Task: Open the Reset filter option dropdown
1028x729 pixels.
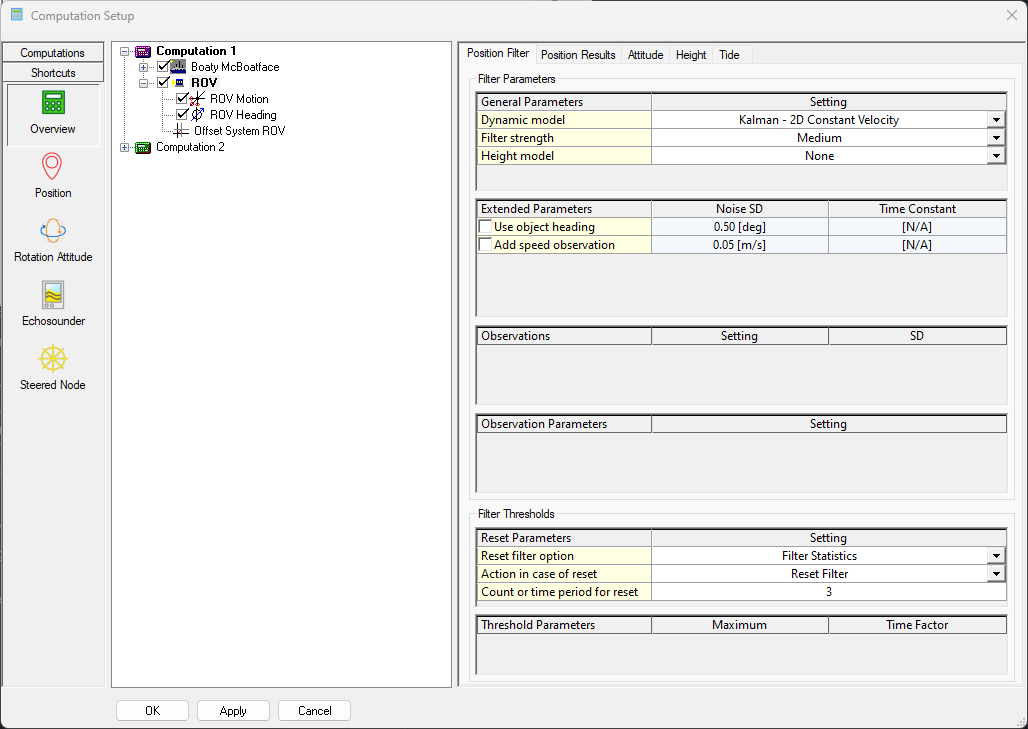Action: click(996, 556)
